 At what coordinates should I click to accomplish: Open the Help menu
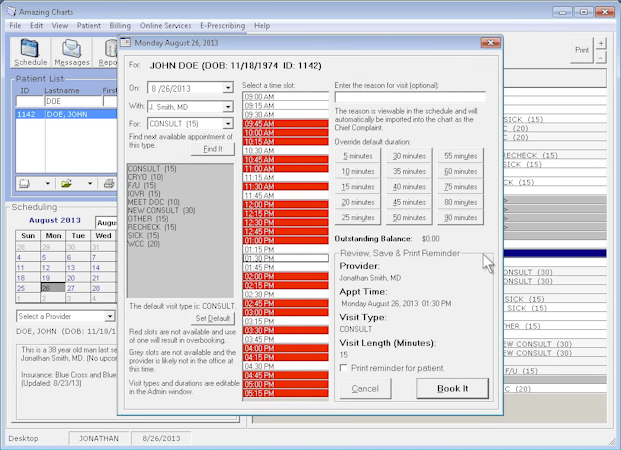(262, 26)
